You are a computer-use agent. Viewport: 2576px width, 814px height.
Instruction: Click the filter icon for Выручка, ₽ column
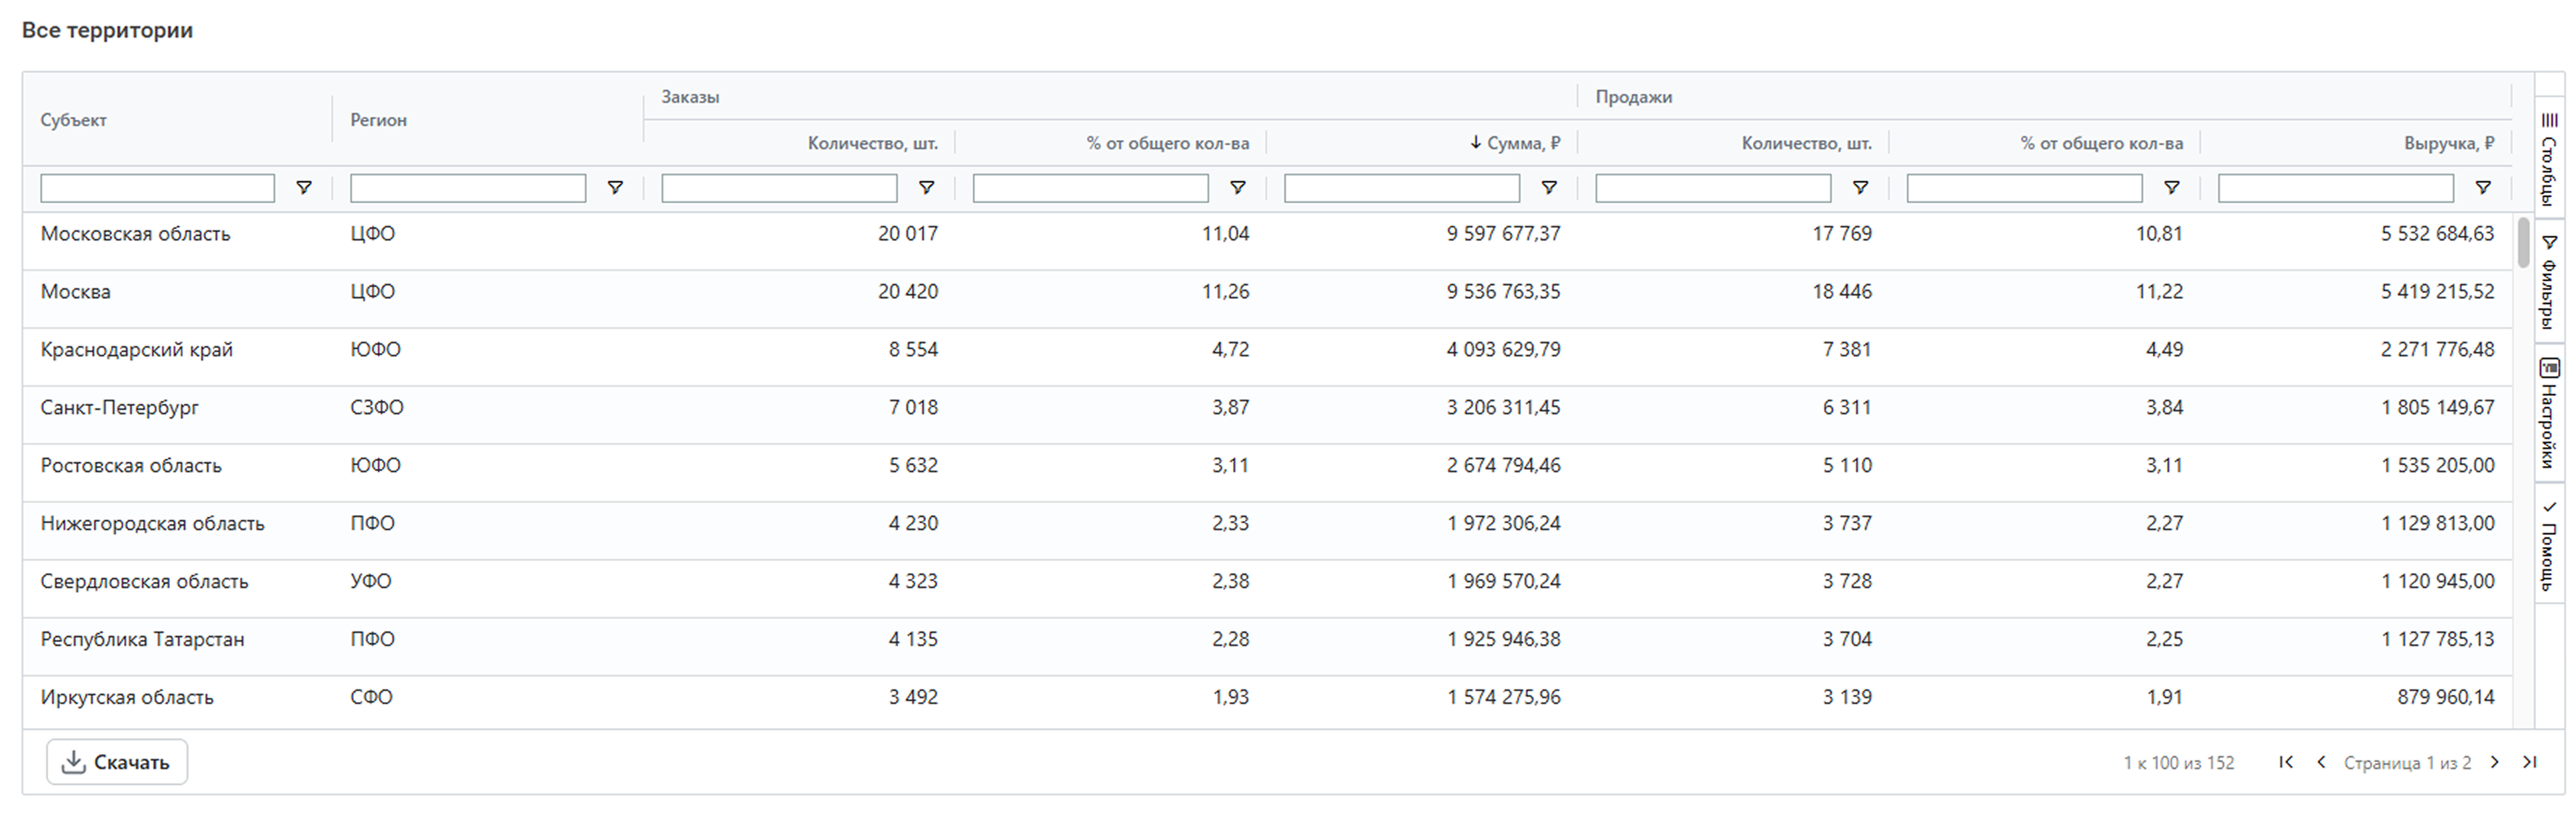pos(2483,188)
